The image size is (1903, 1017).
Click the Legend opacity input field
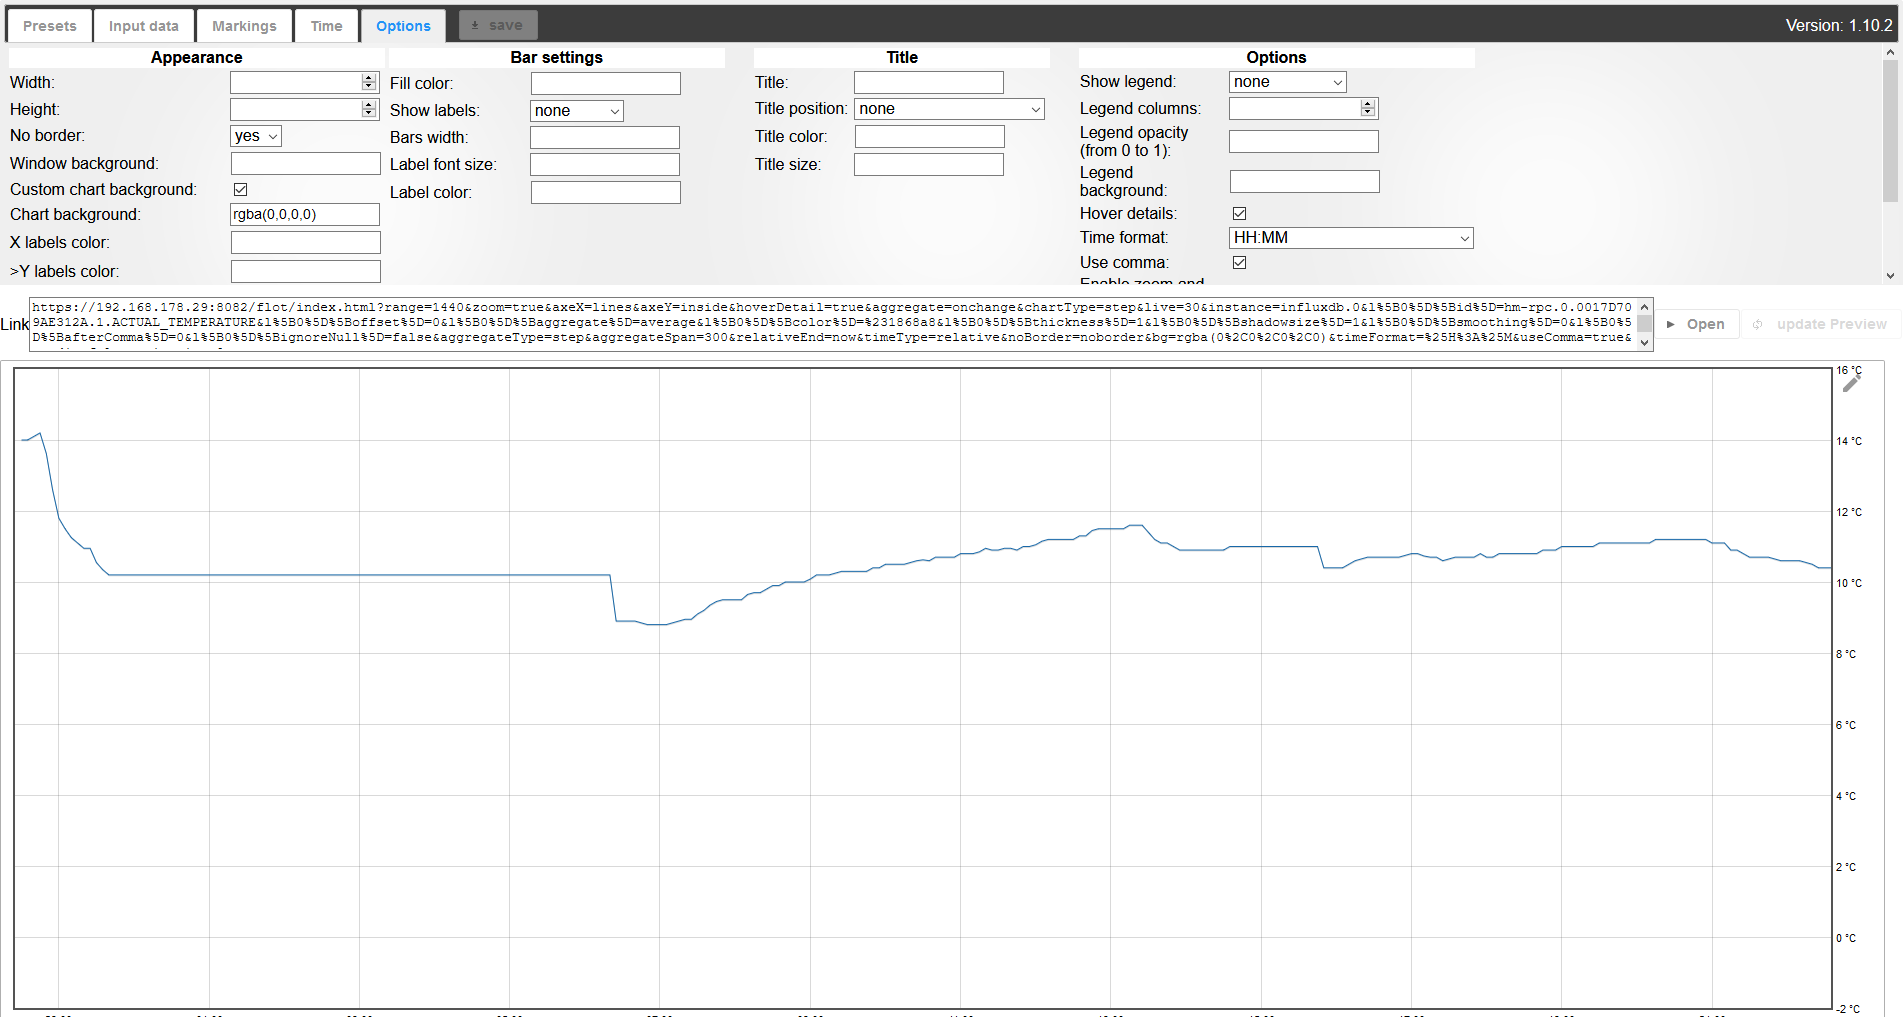(x=1304, y=141)
